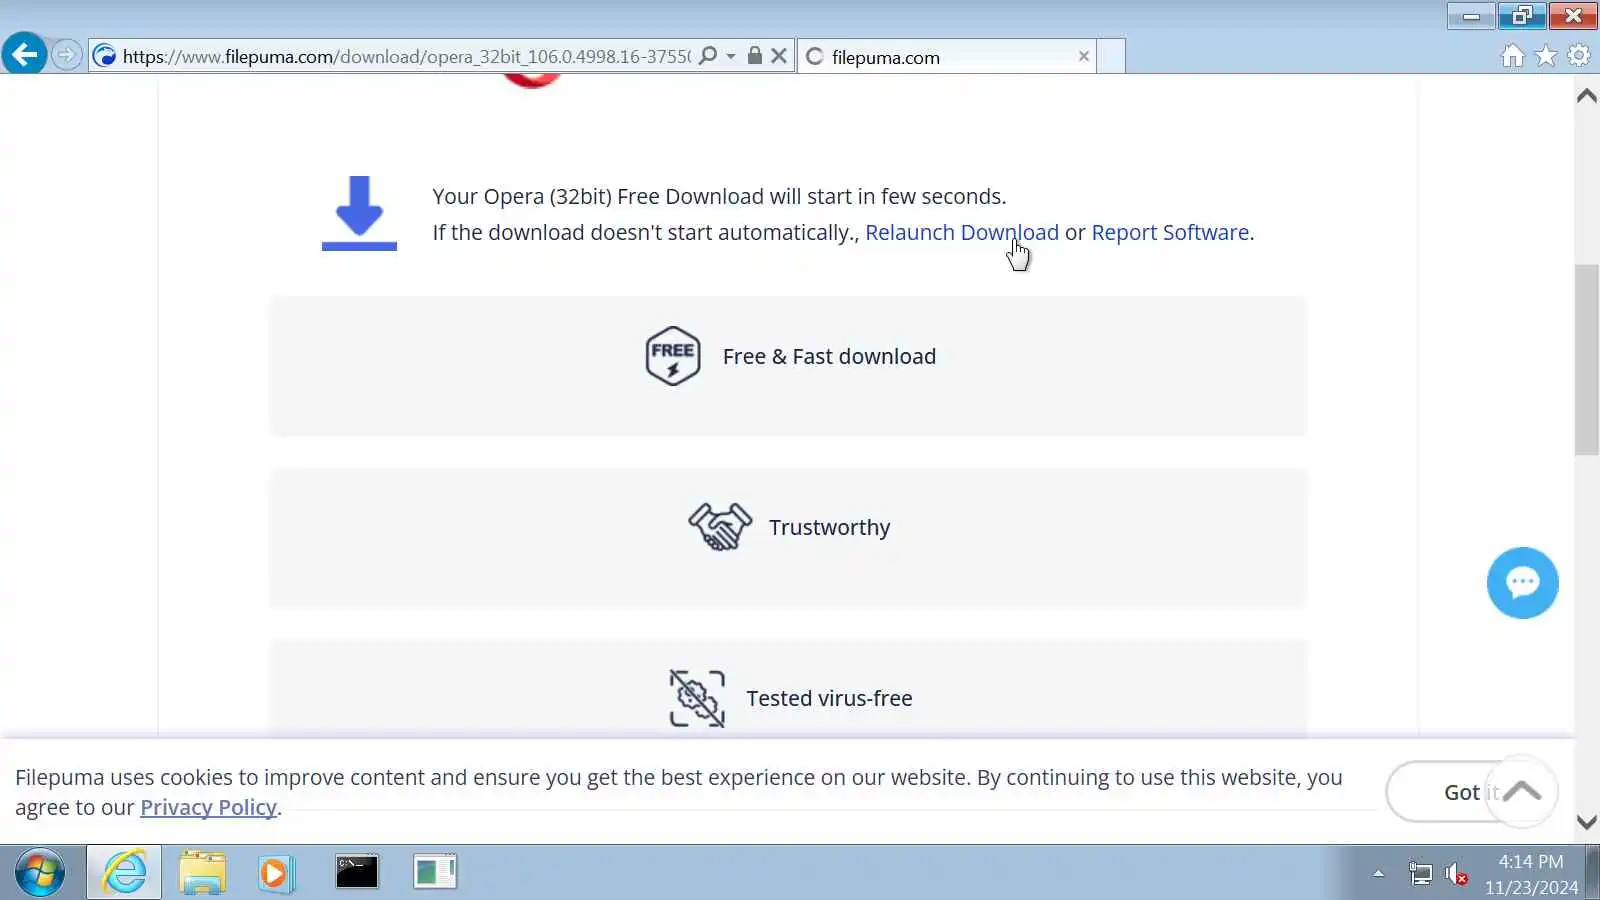This screenshot has width=1600, height=900.
Task: Click the vertical scrollbar thumb
Action: point(1587,360)
